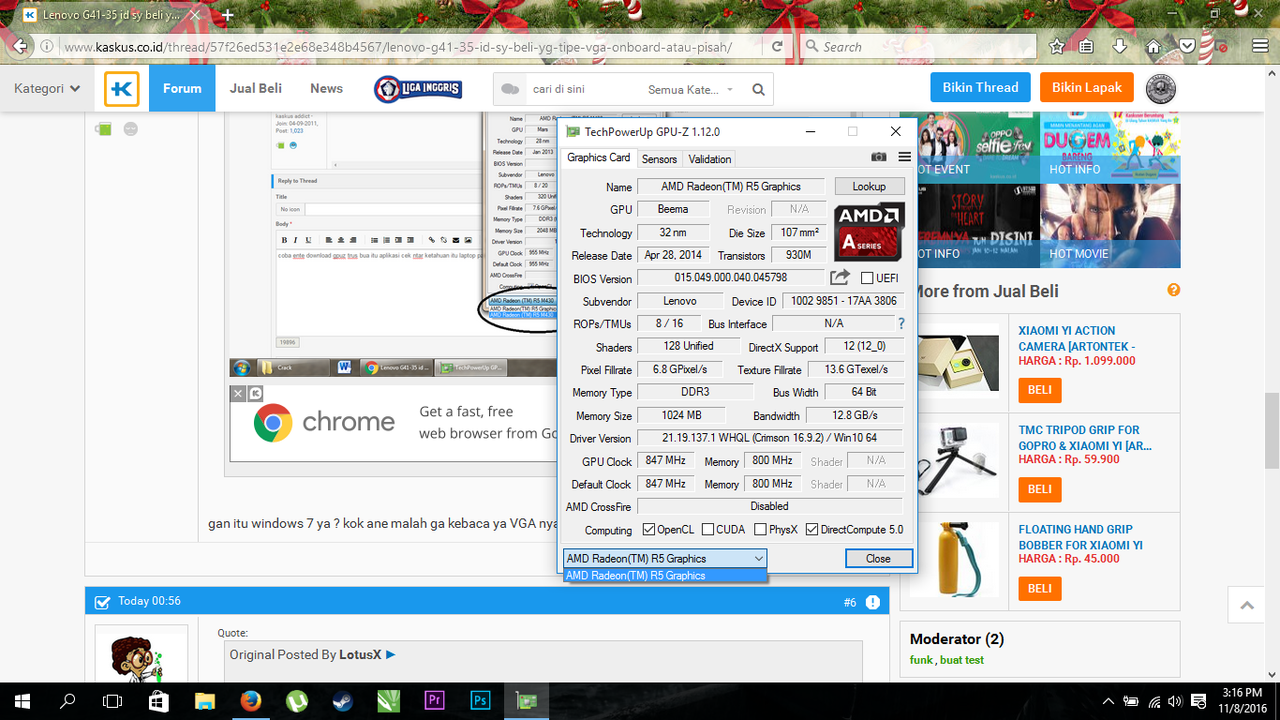Viewport: 1280px width, 720px height.
Task: Open the GPU-Z hamburger menu
Action: click(x=904, y=158)
